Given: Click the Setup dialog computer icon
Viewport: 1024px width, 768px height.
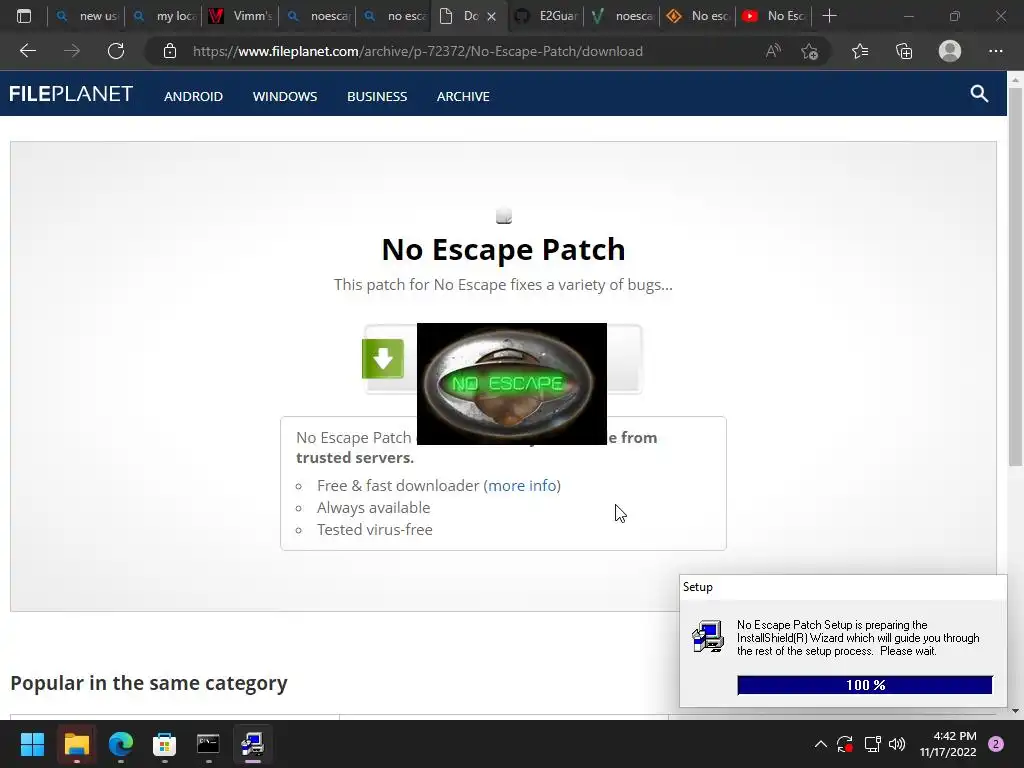Looking at the screenshot, I should pyautogui.click(x=708, y=637).
